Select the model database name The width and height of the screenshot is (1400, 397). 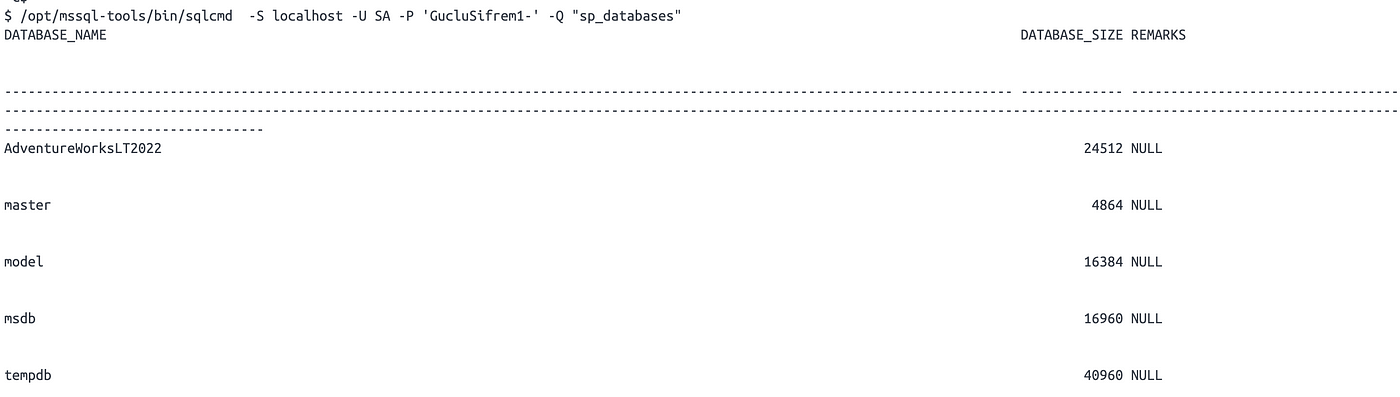(23, 262)
